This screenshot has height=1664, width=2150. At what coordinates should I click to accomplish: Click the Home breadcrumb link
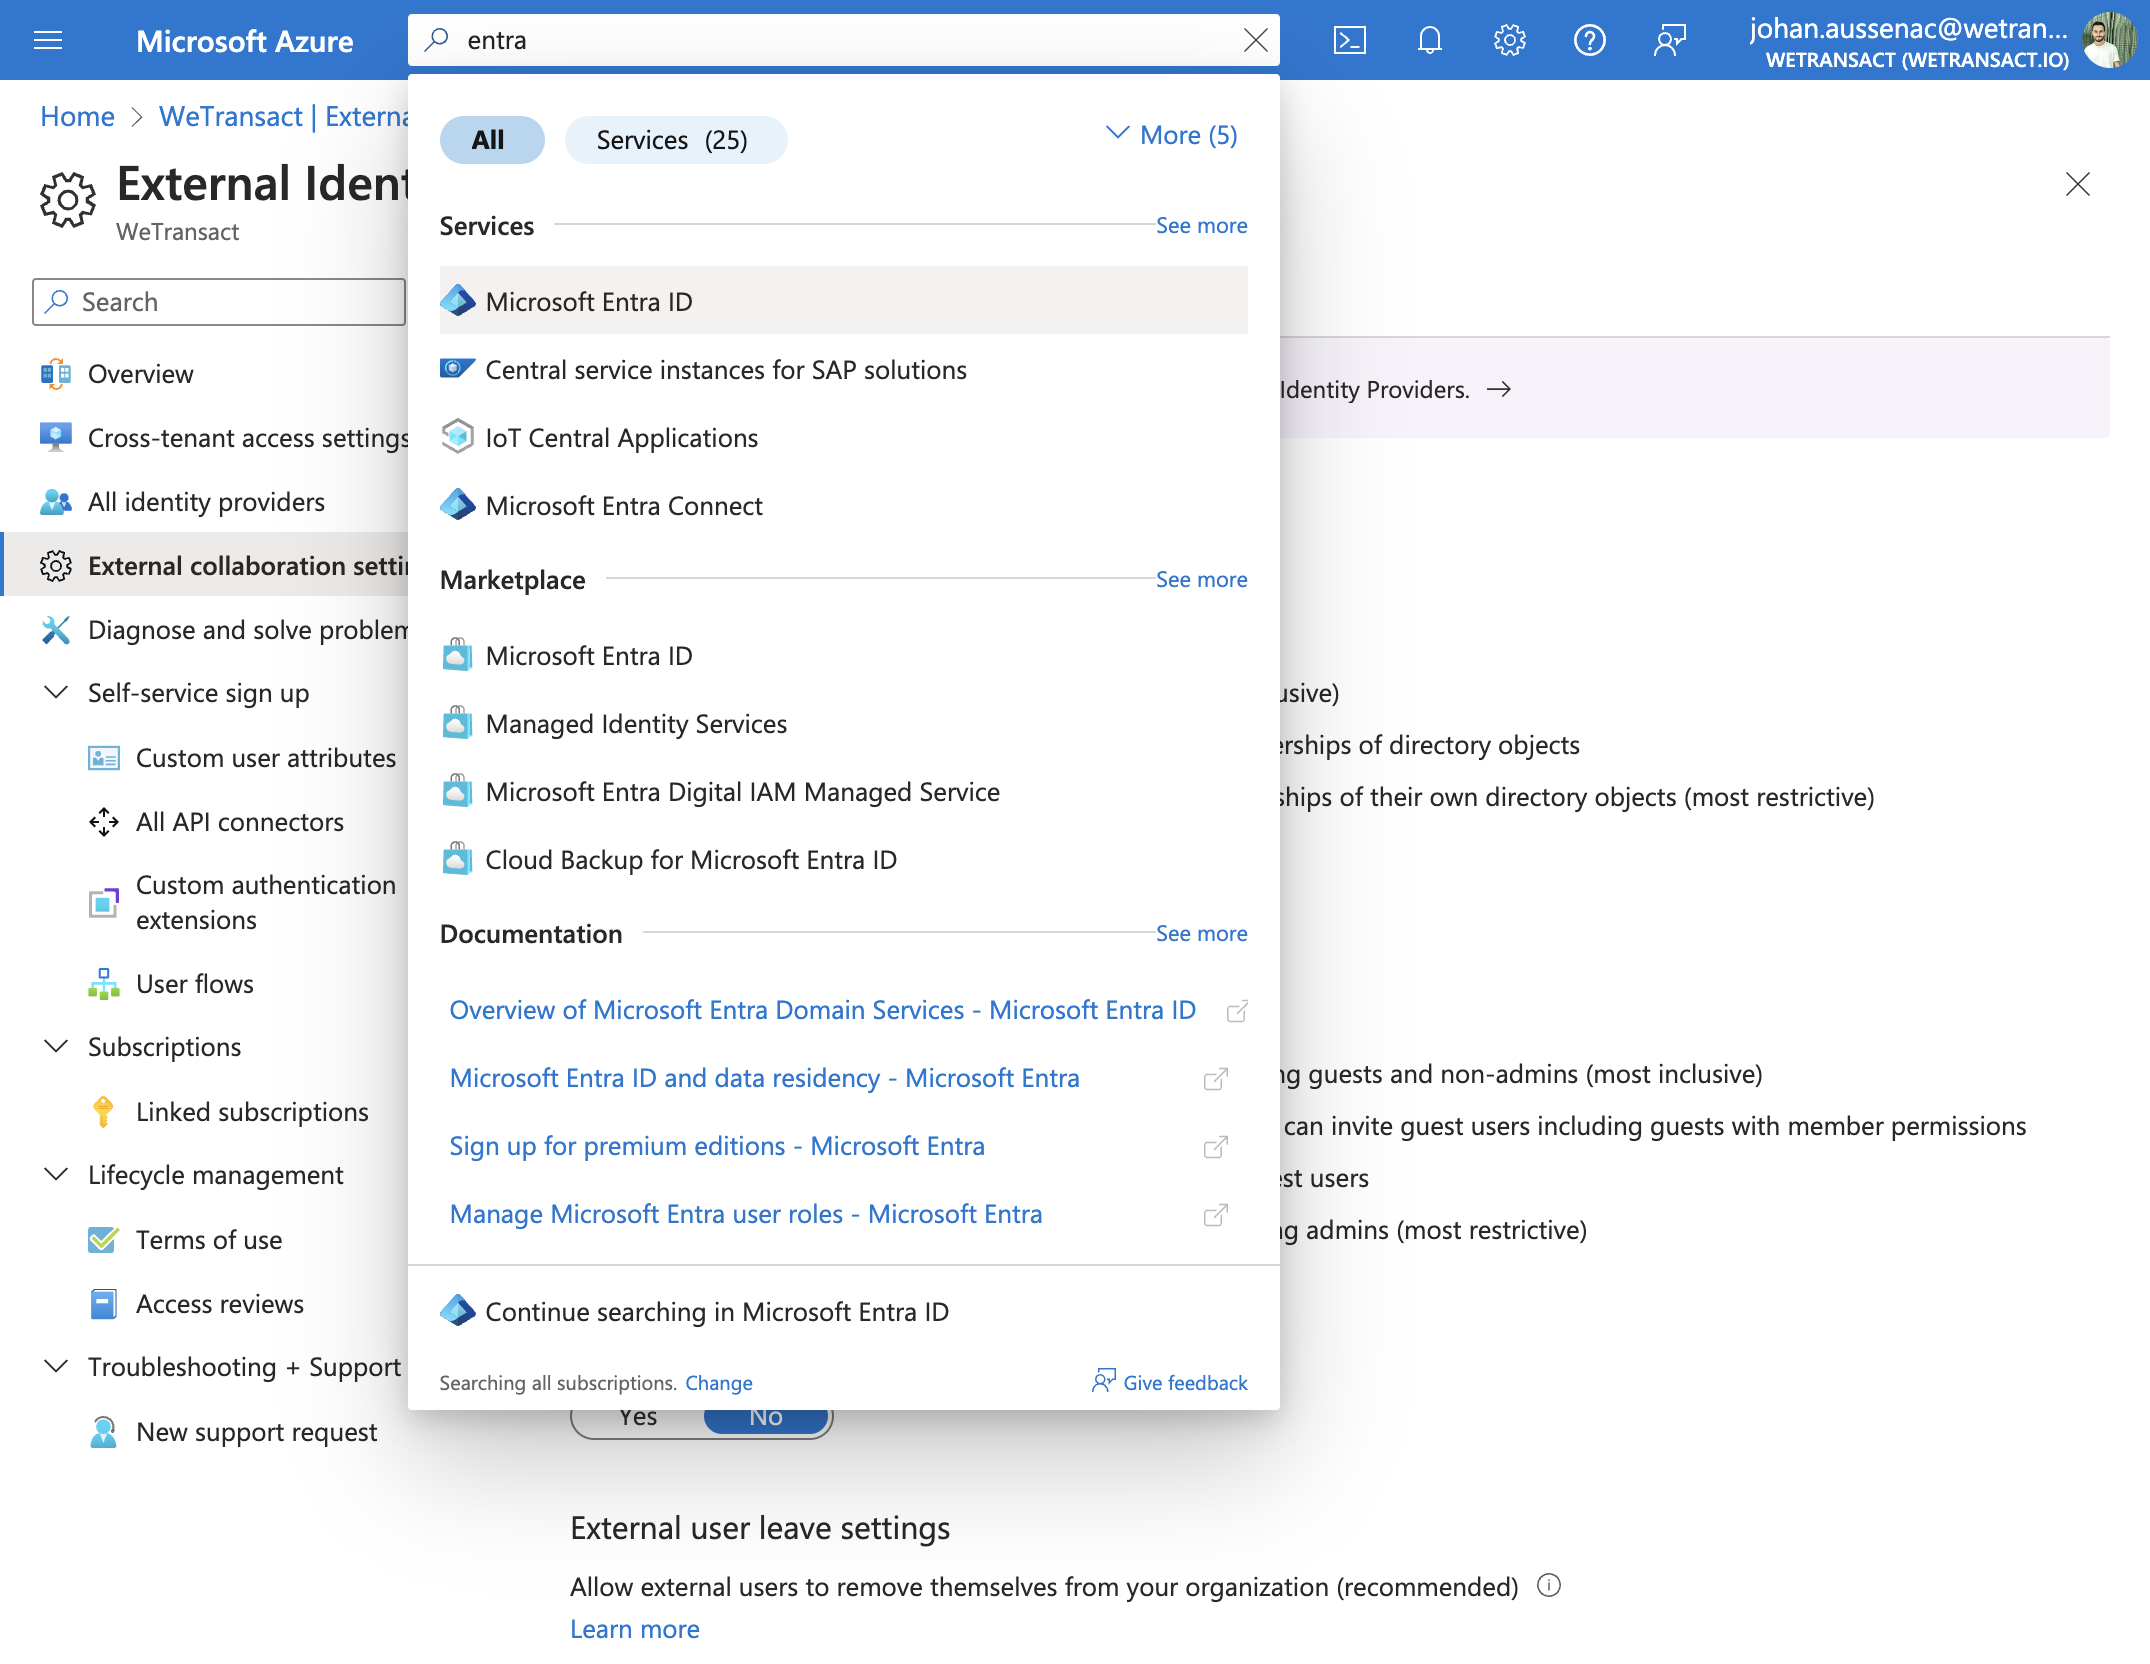pyautogui.click(x=77, y=117)
